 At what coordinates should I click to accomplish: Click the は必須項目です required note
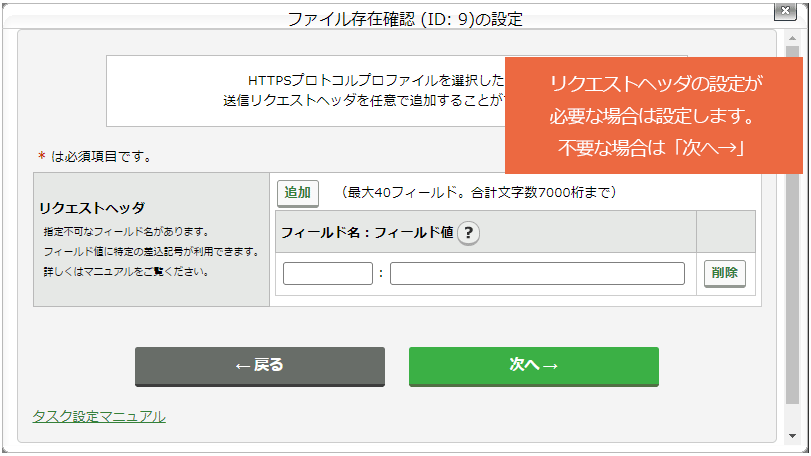click(x=95, y=157)
